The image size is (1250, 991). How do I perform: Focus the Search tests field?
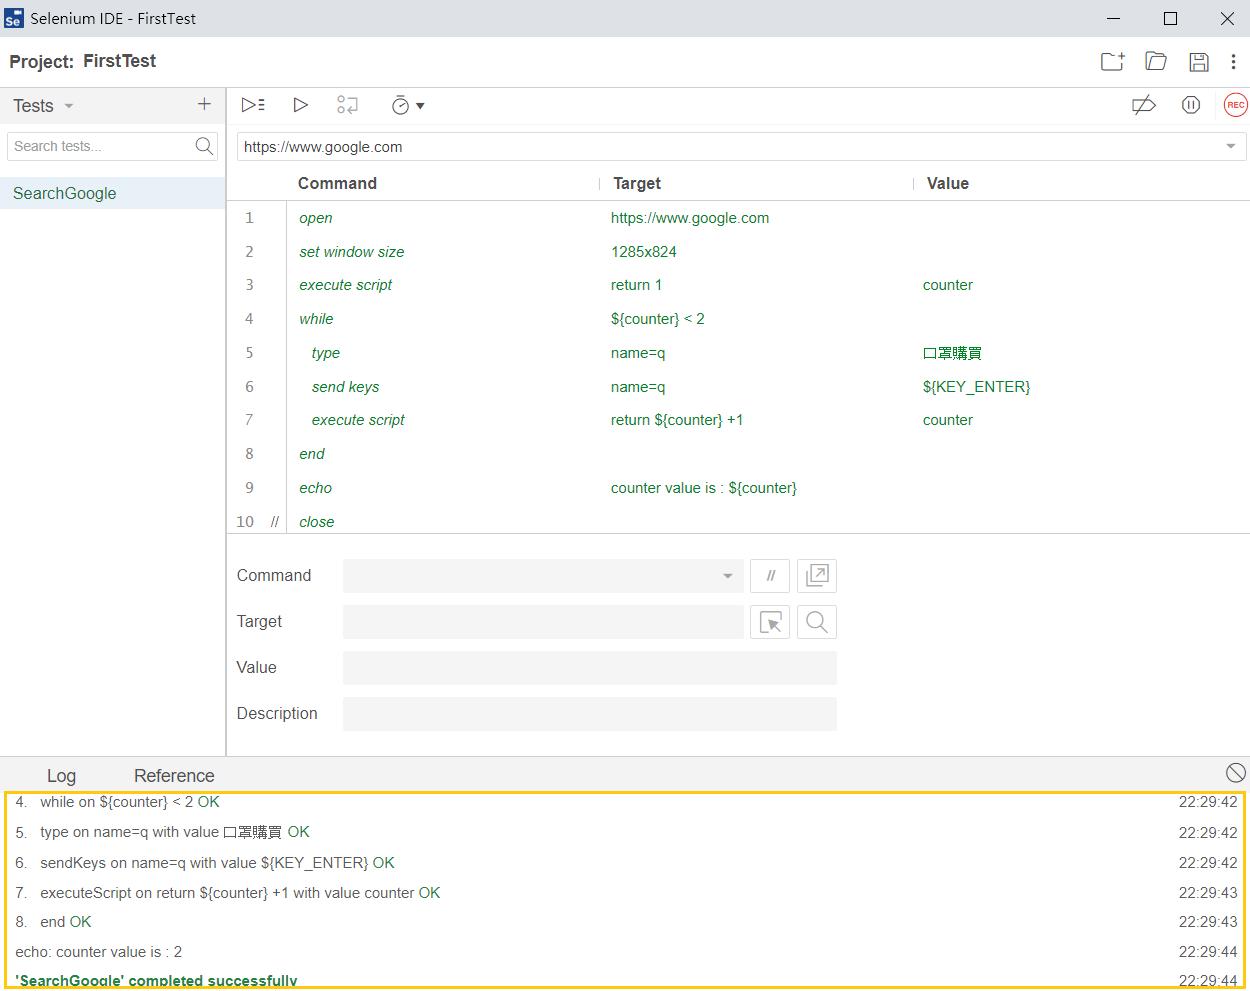click(x=101, y=146)
